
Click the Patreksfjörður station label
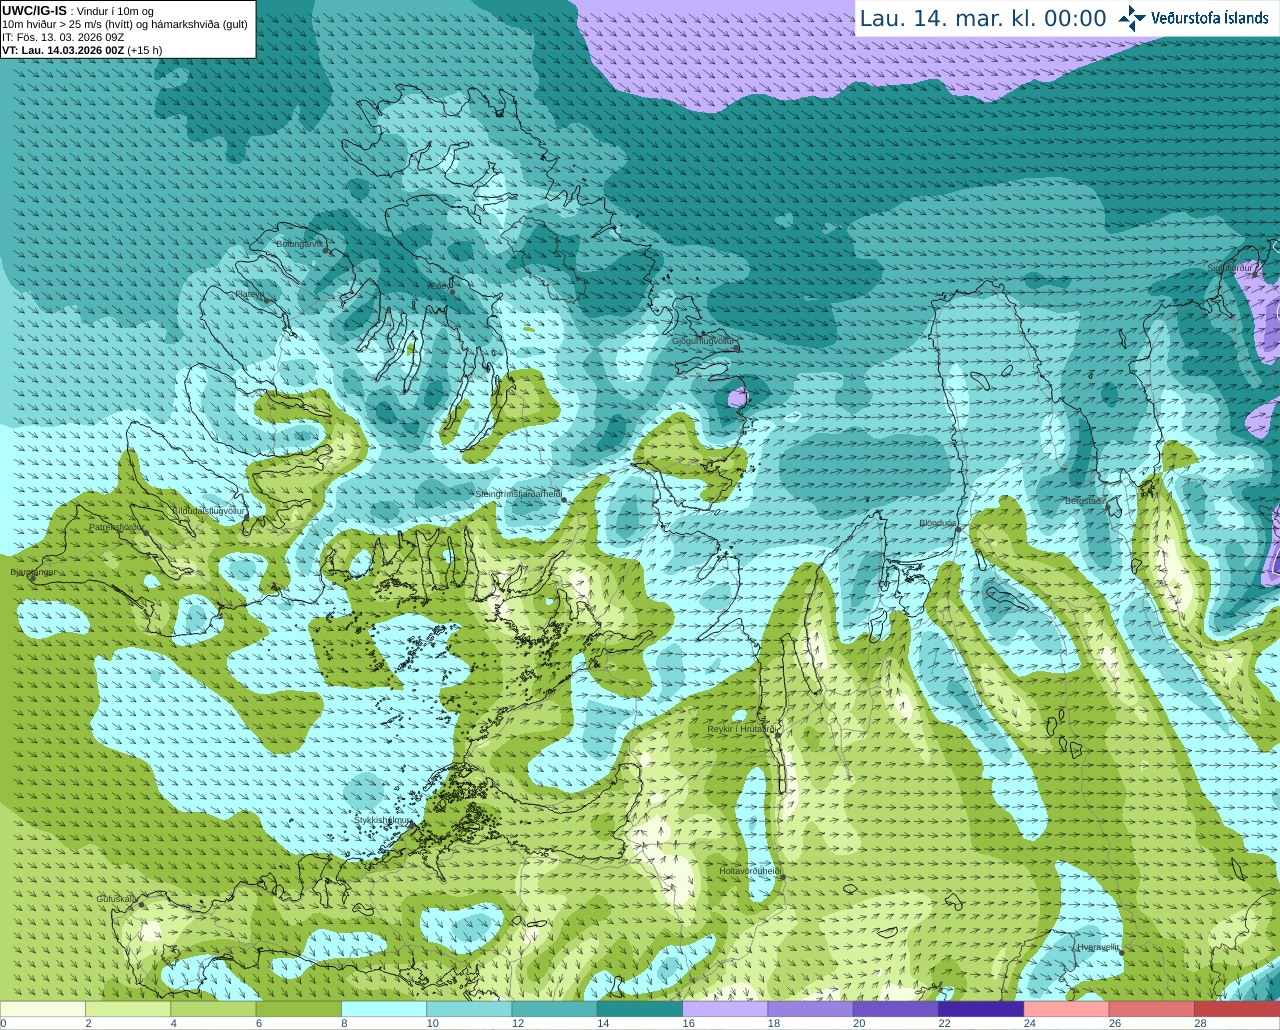coord(116,526)
